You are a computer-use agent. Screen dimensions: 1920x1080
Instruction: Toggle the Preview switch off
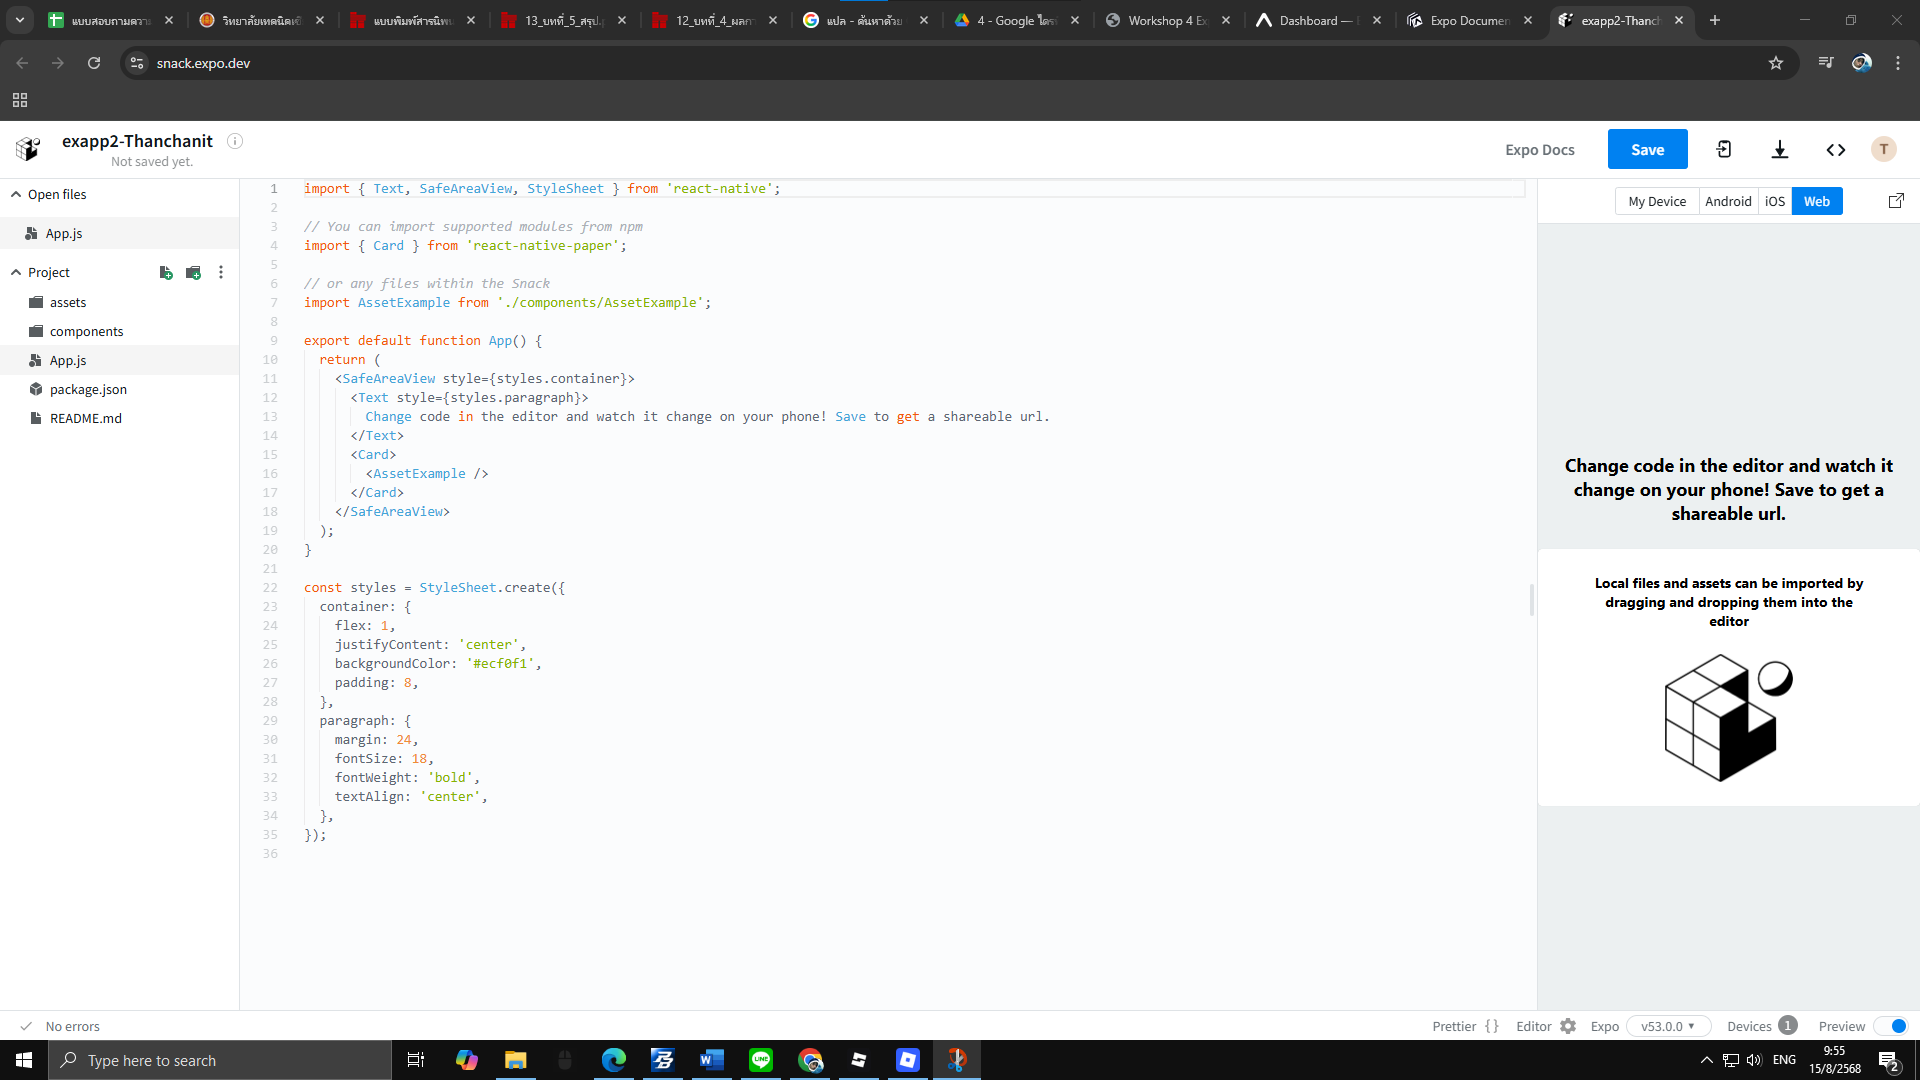(x=1891, y=1026)
